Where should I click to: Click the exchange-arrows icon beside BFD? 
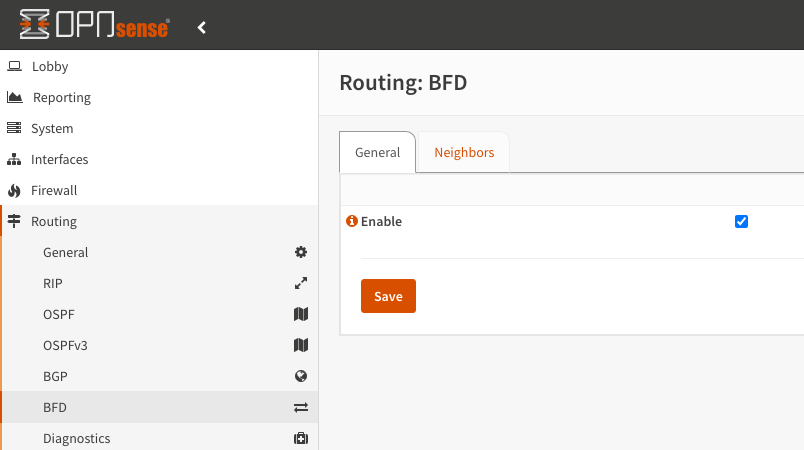point(300,408)
